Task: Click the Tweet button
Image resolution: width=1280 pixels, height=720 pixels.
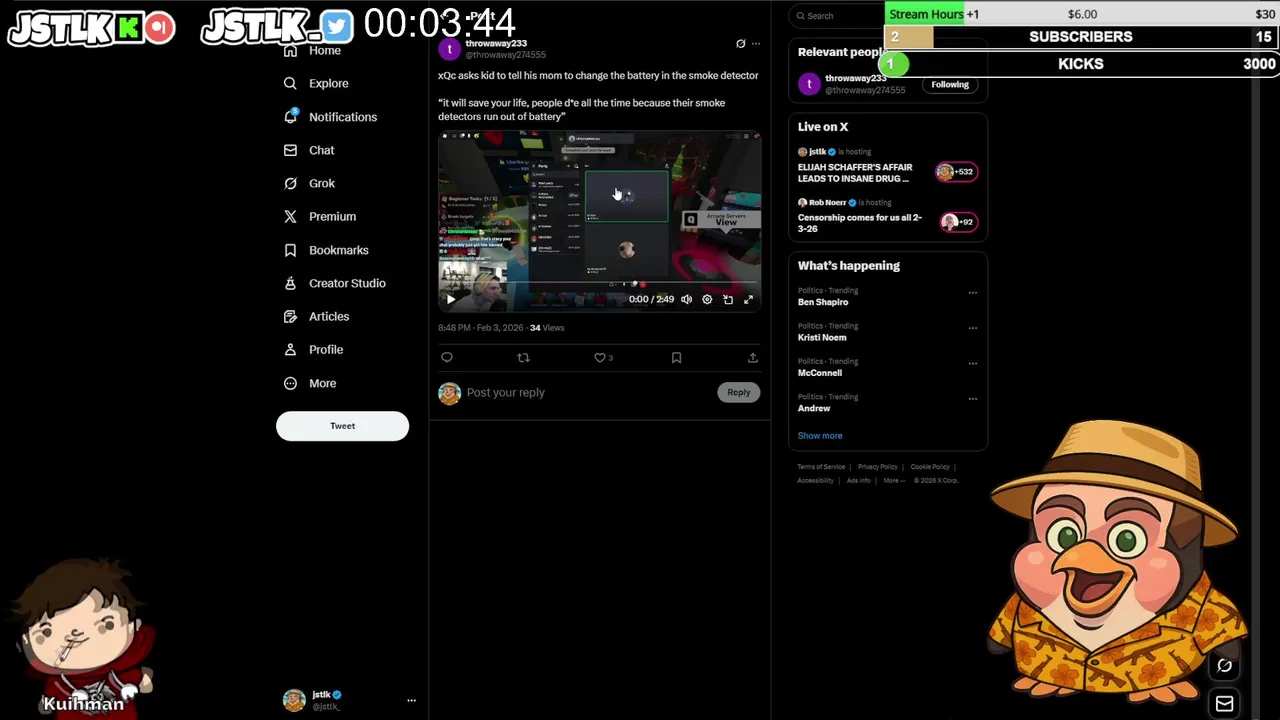Action: click(x=342, y=426)
